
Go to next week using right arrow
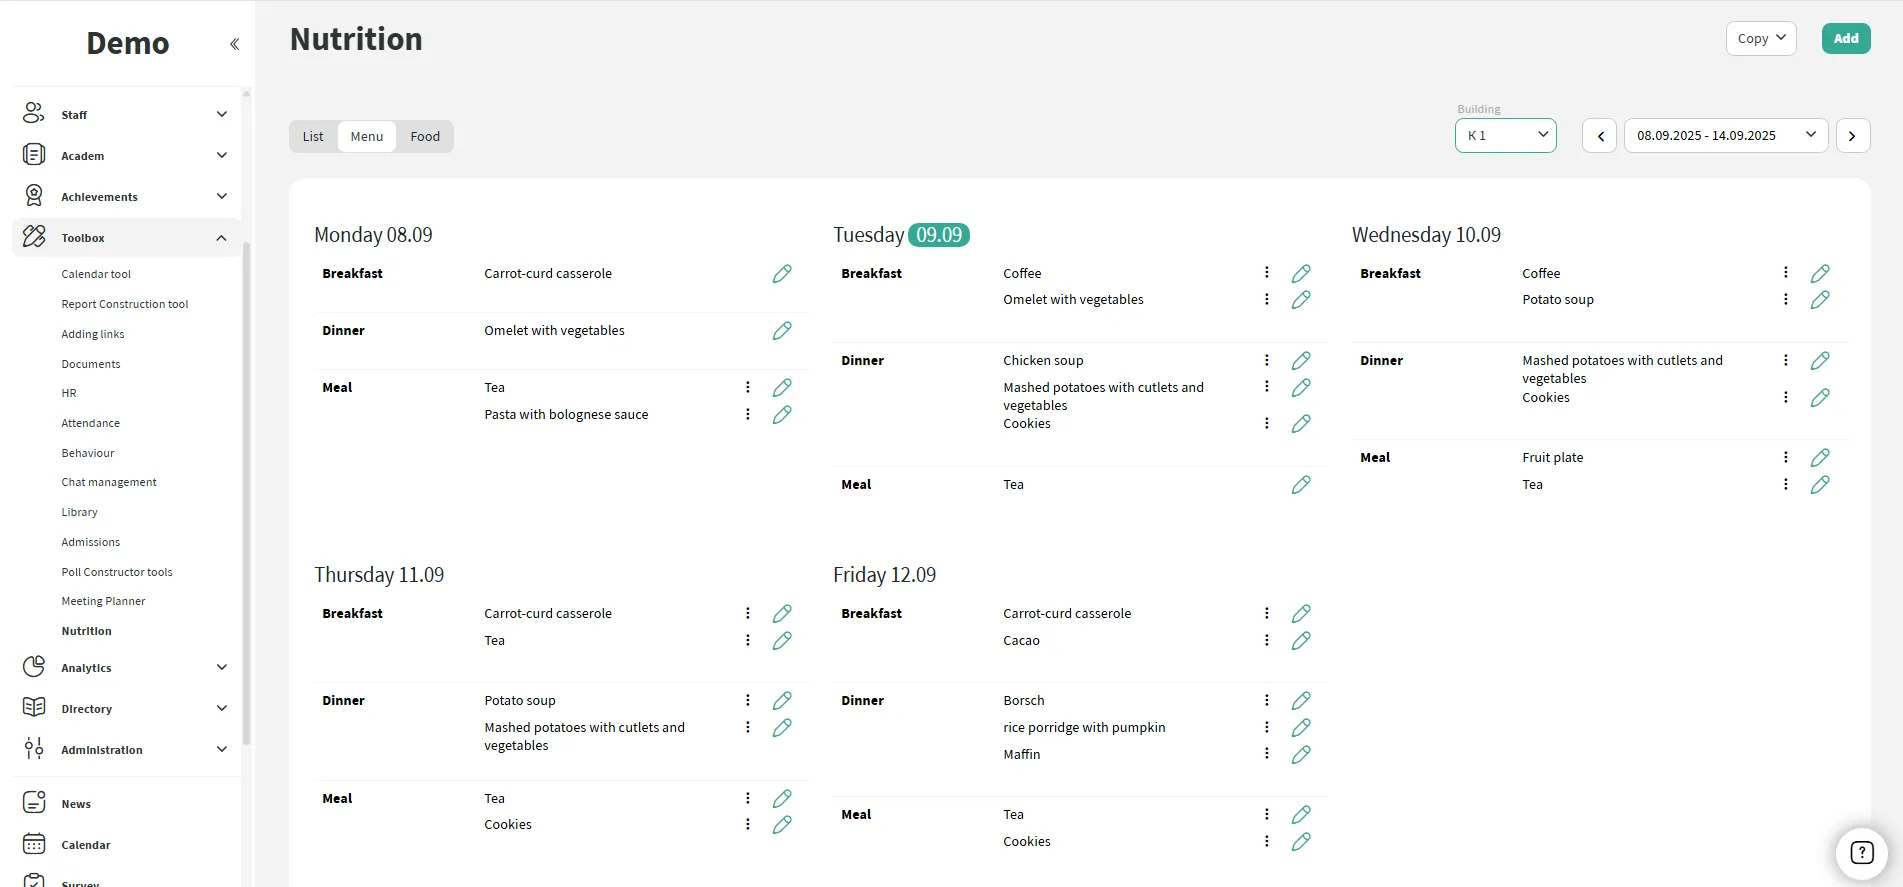1852,136
